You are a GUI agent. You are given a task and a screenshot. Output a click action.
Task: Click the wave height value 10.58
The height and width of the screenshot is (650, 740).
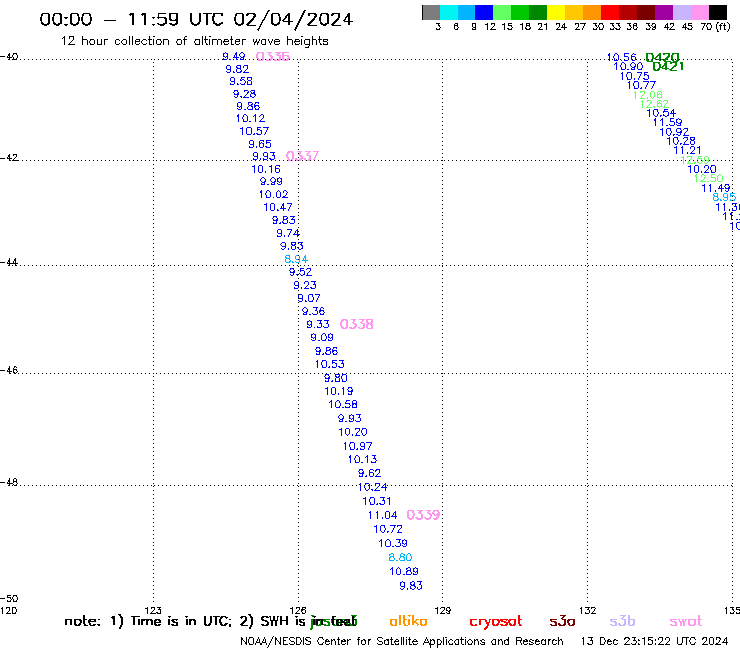tap(343, 405)
